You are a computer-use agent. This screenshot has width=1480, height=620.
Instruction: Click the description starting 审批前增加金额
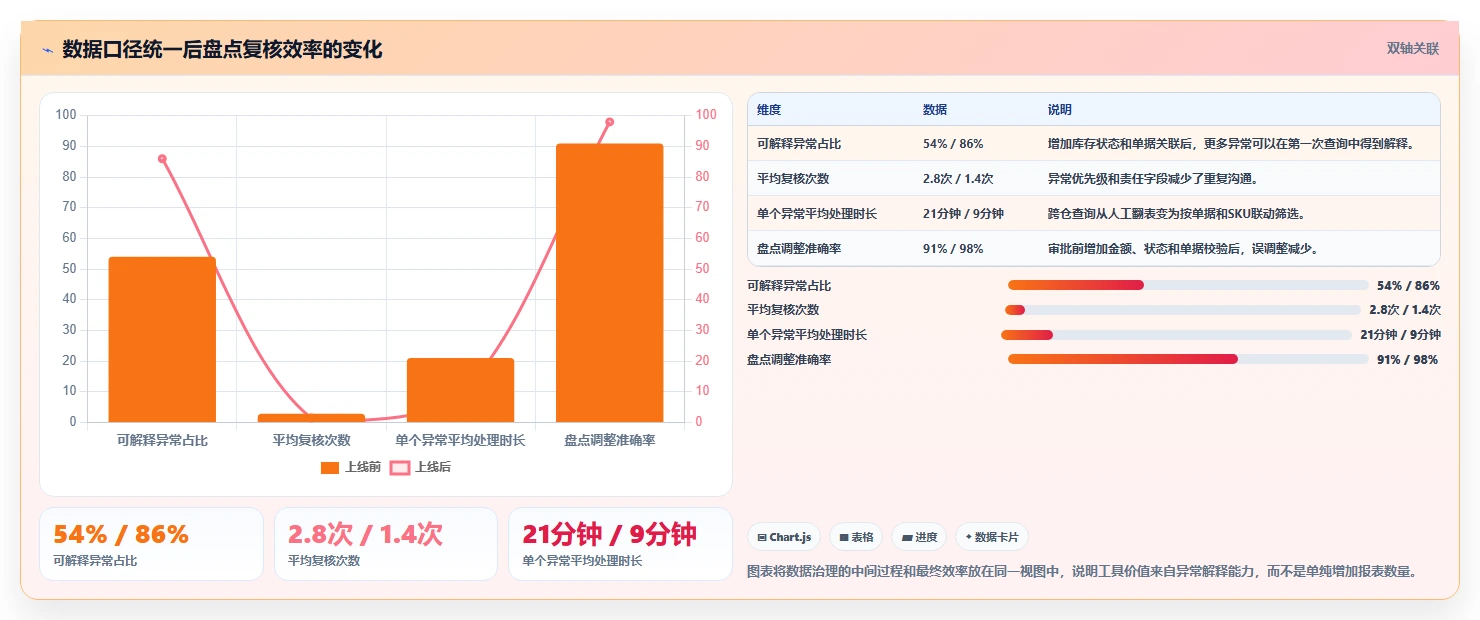click(x=1183, y=248)
